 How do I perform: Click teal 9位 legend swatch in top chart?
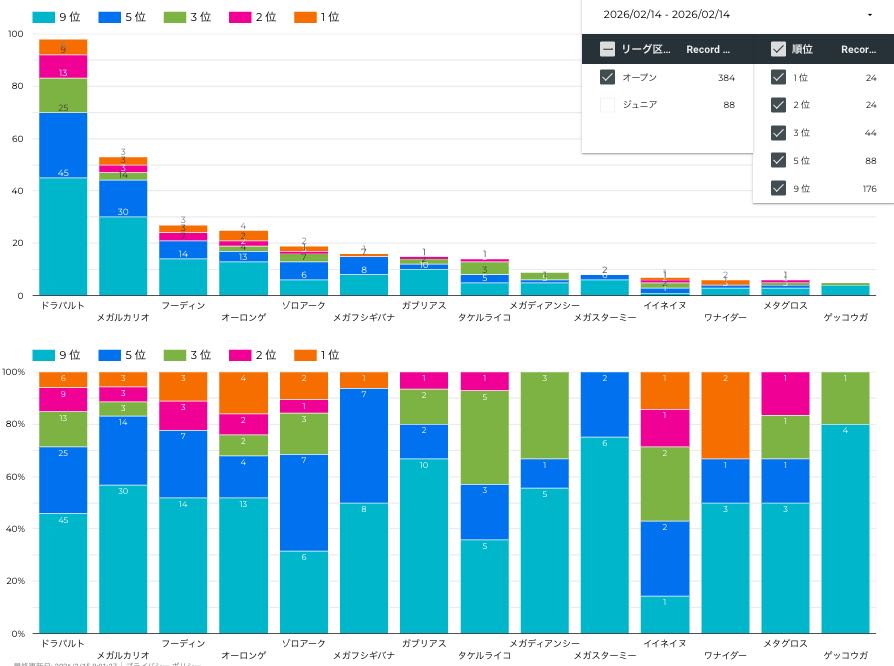[44, 17]
